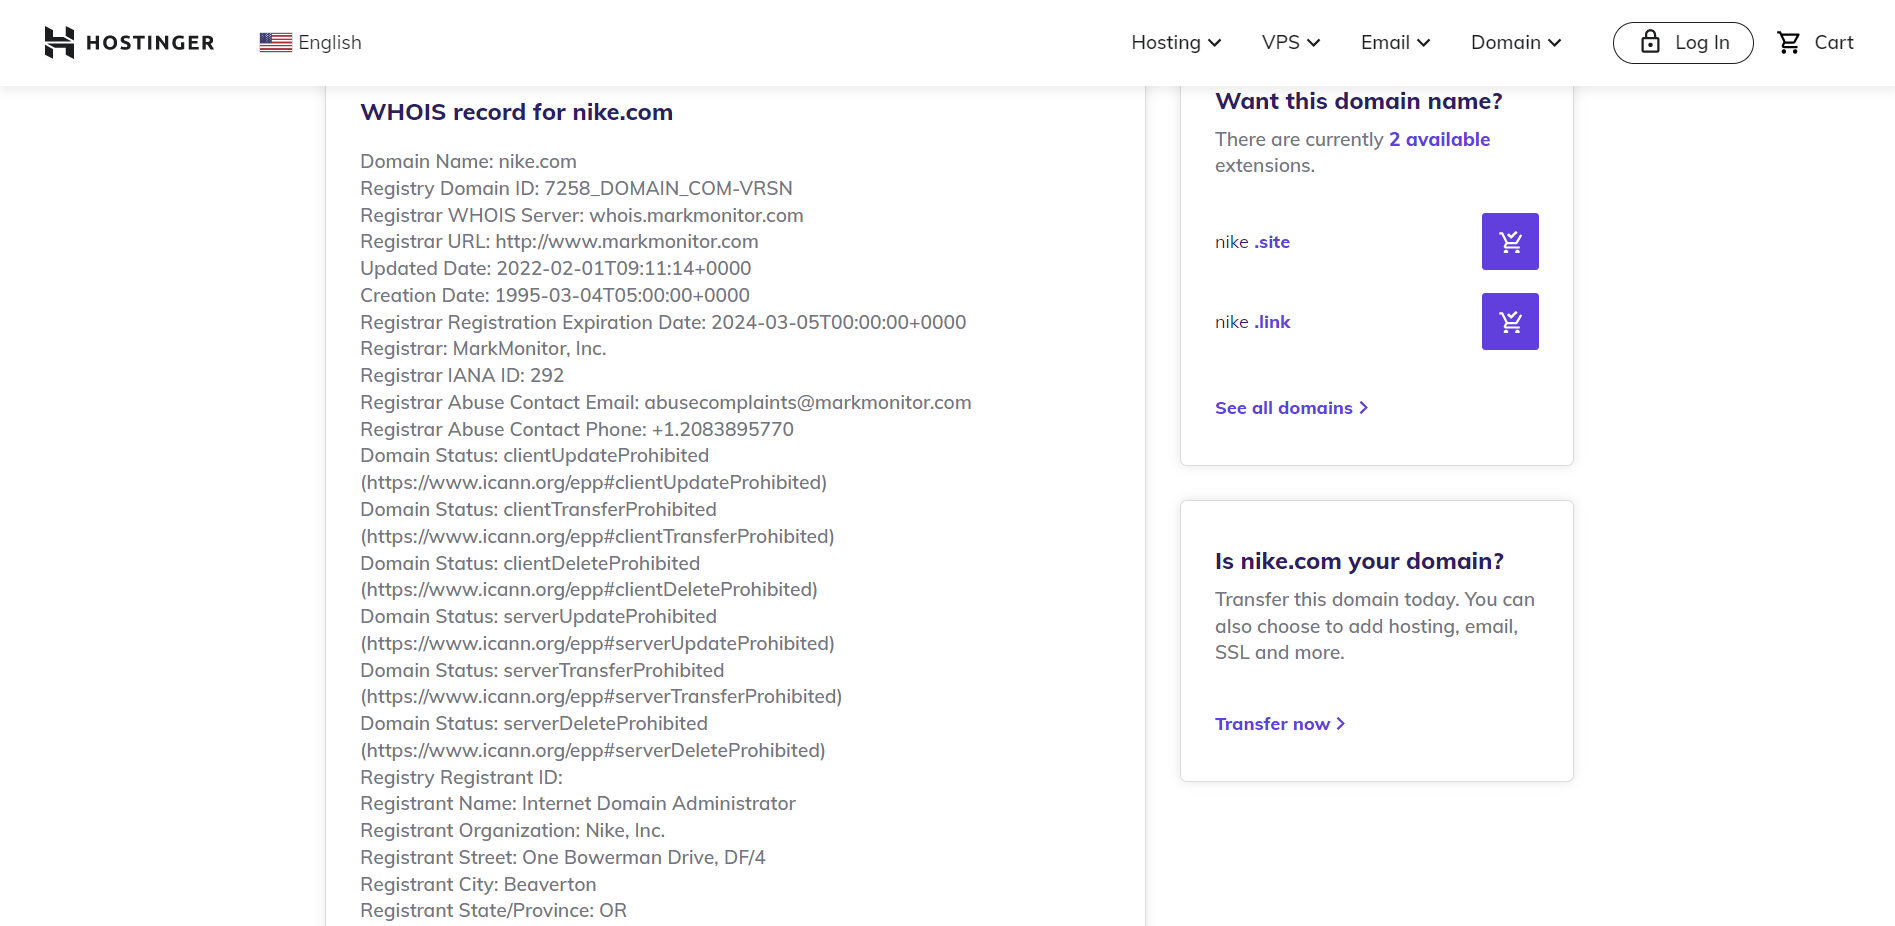Click the WHOIS record for nike.com heading
Screen dimensions: 1895x926
point(516,112)
